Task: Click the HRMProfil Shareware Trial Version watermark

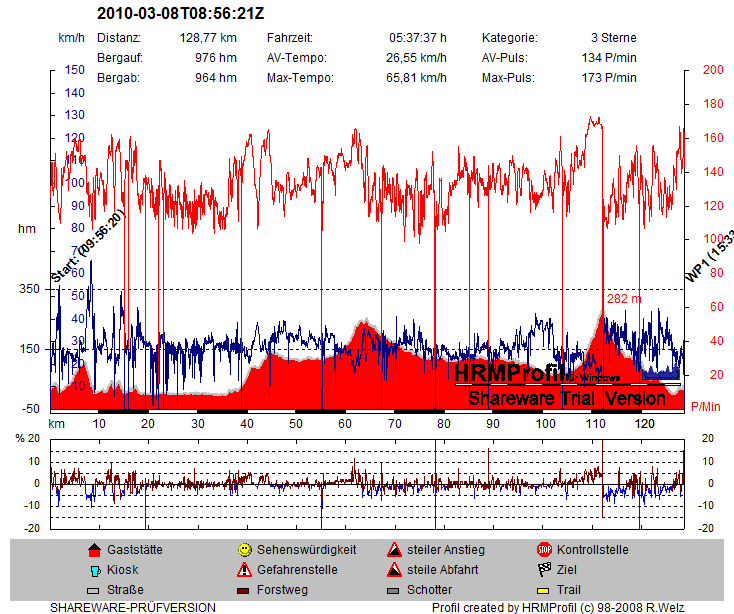Action: pyautogui.click(x=566, y=386)
